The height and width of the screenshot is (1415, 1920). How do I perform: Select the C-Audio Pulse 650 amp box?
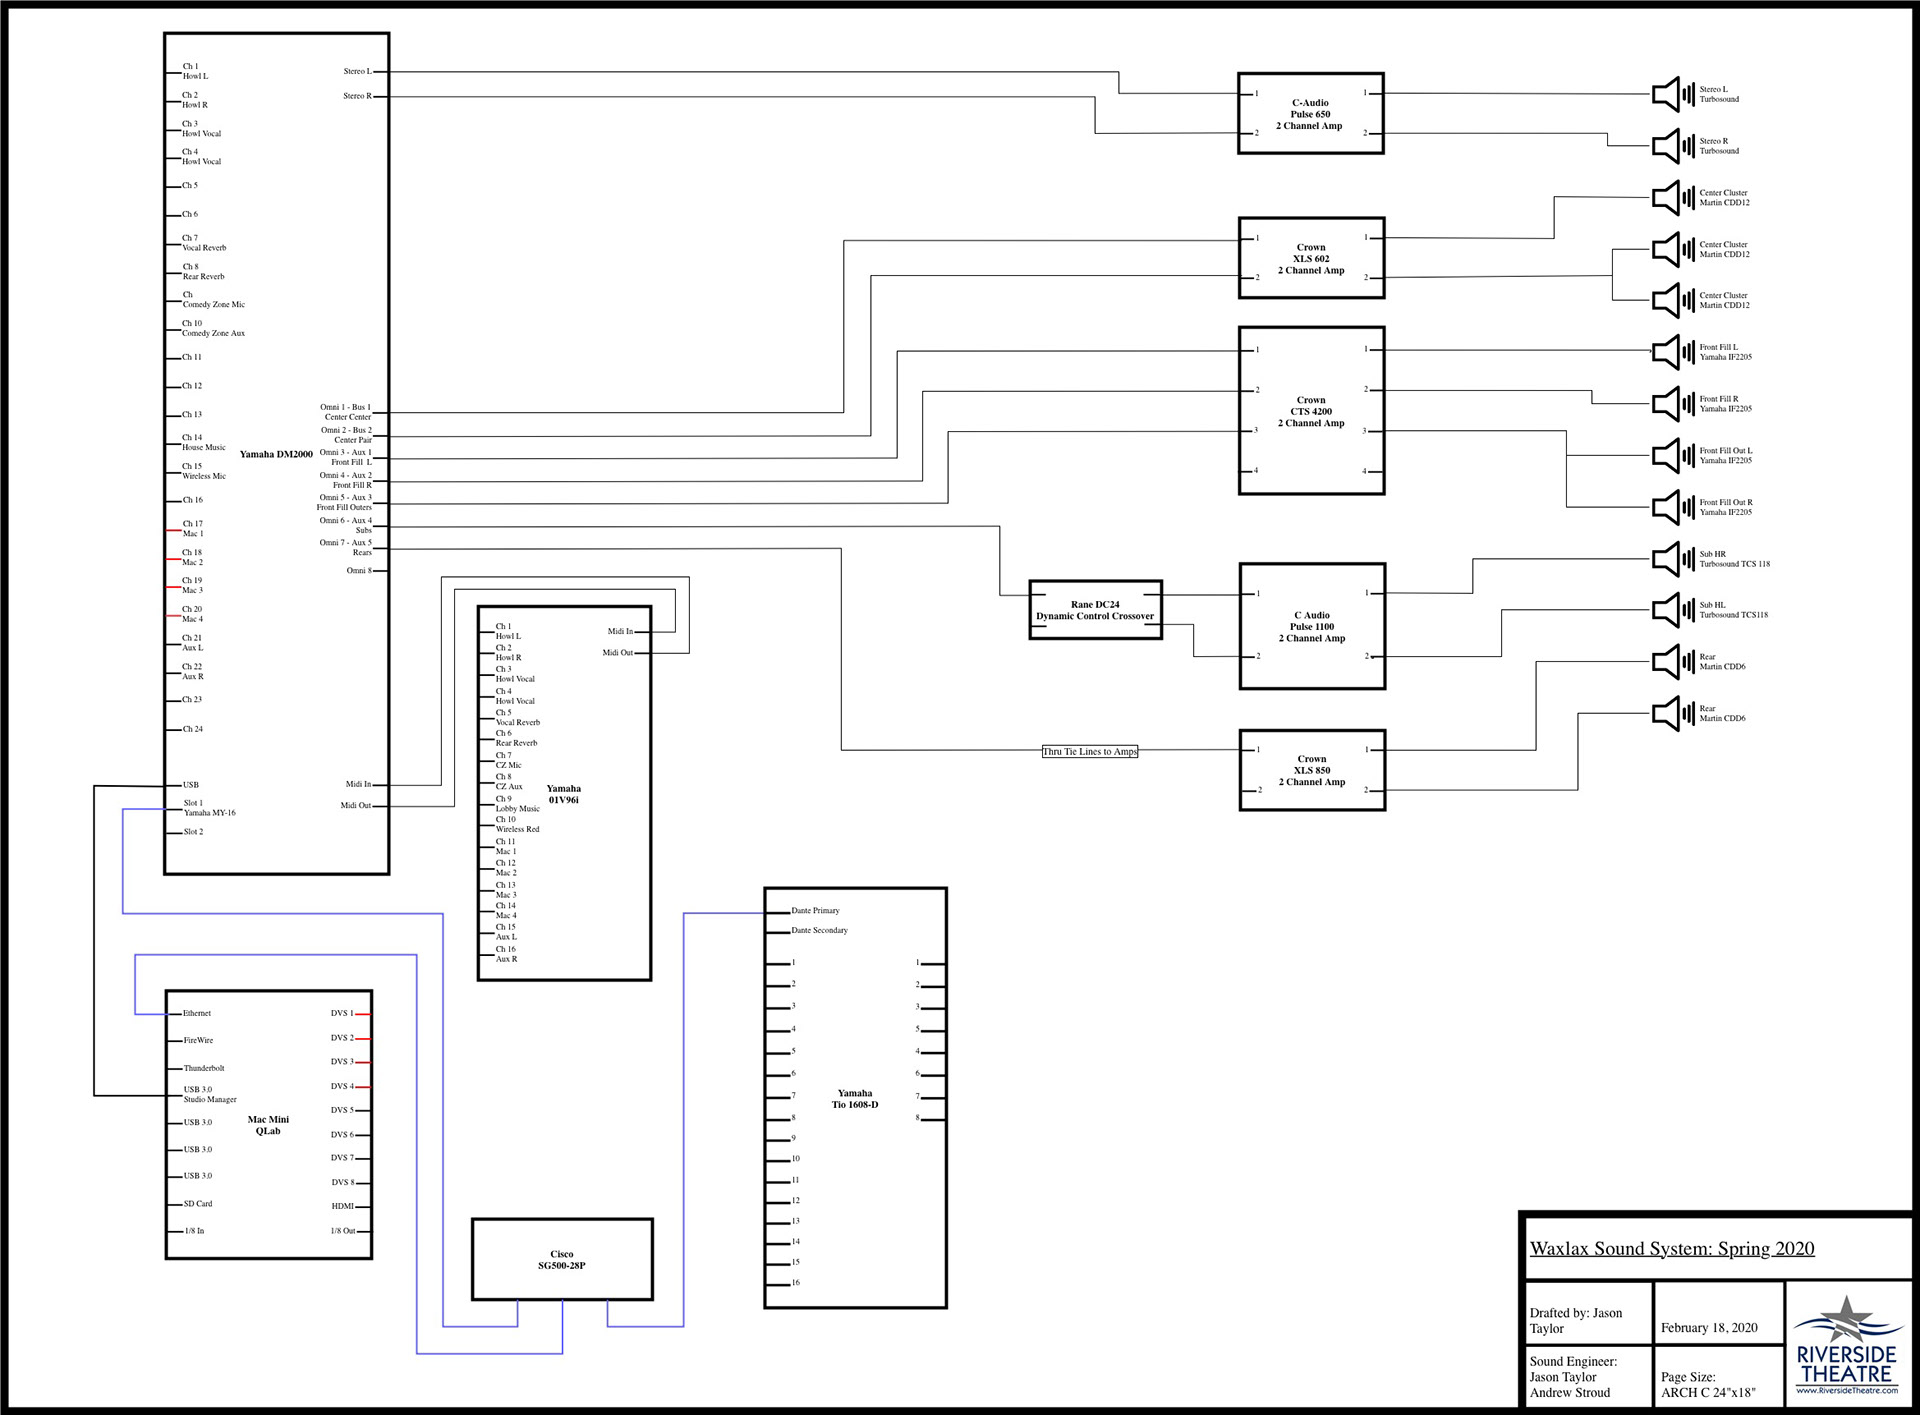tap(1310, 113)
